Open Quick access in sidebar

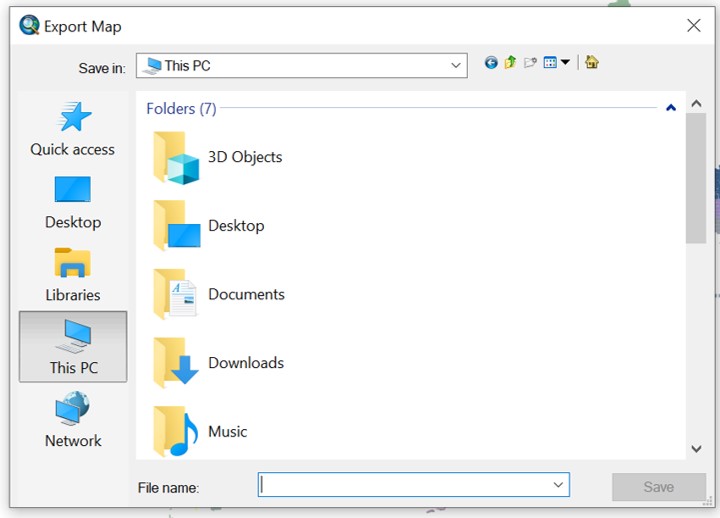(x=73, y=129)
